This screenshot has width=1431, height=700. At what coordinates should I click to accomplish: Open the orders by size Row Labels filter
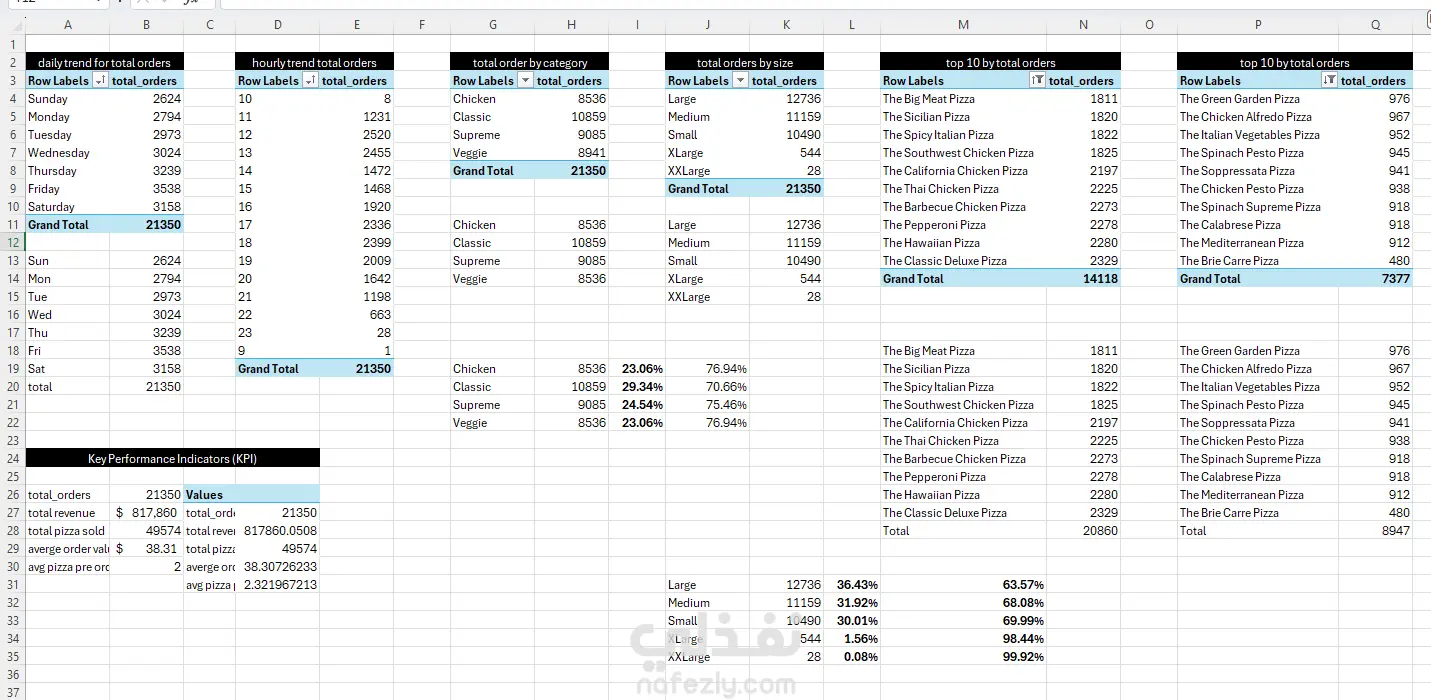[x=740, y=81]
